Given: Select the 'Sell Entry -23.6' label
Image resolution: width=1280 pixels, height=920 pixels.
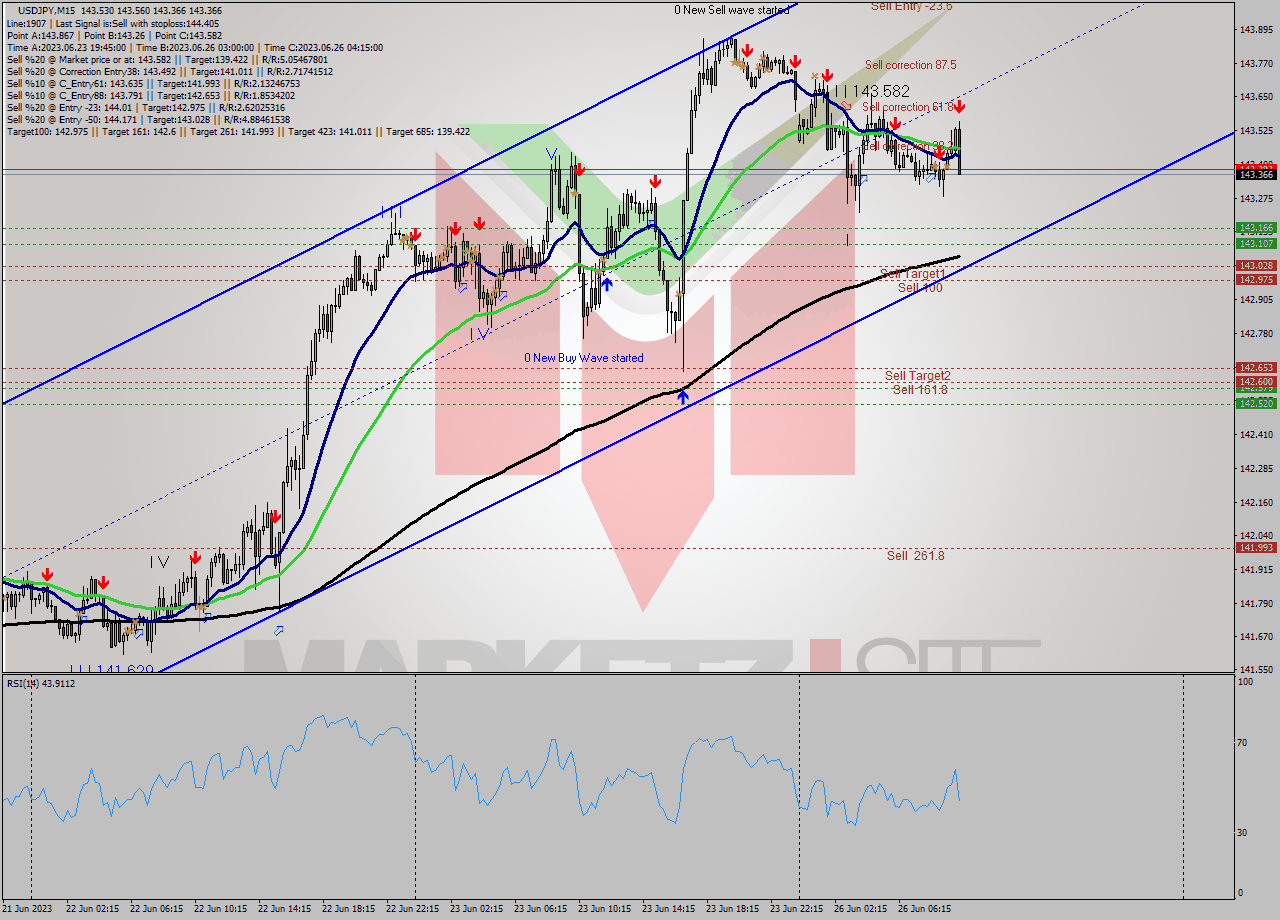Looking at the screenshot, I should pos(911,6).
